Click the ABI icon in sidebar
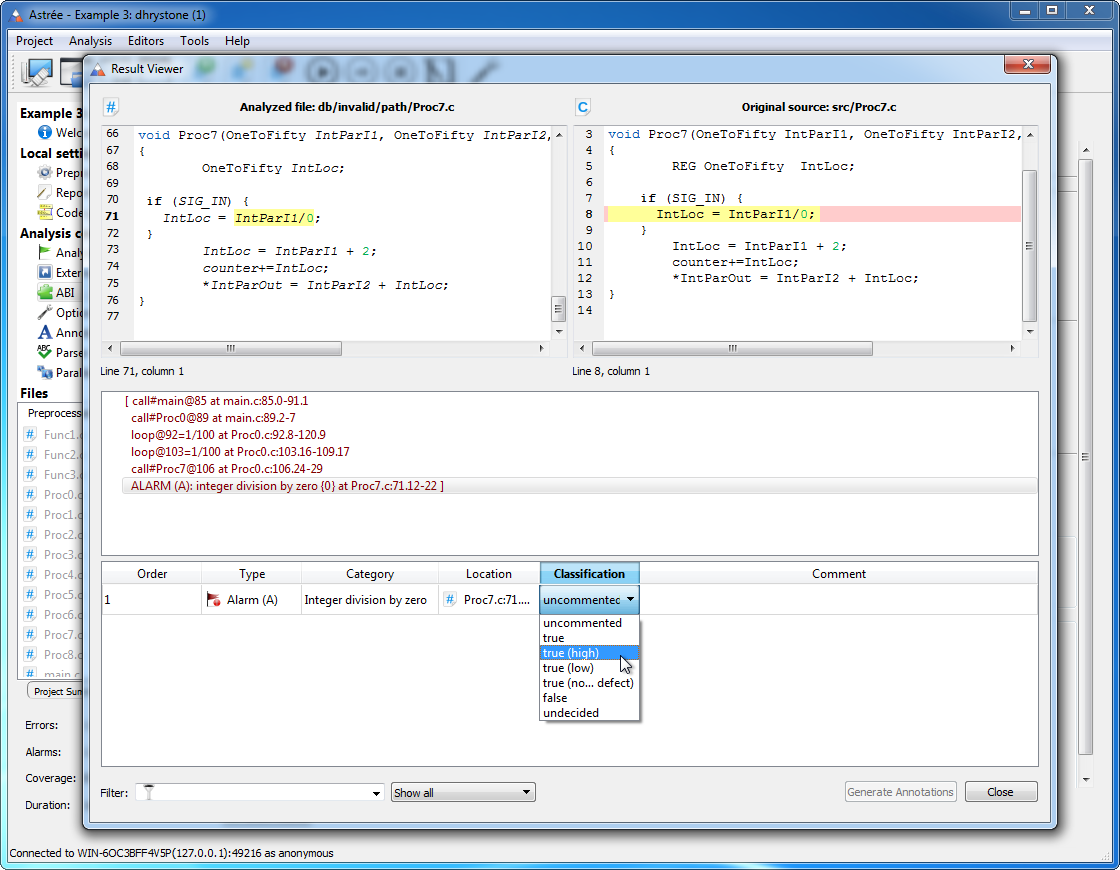 pyautogui.click(x=44, y=292)
